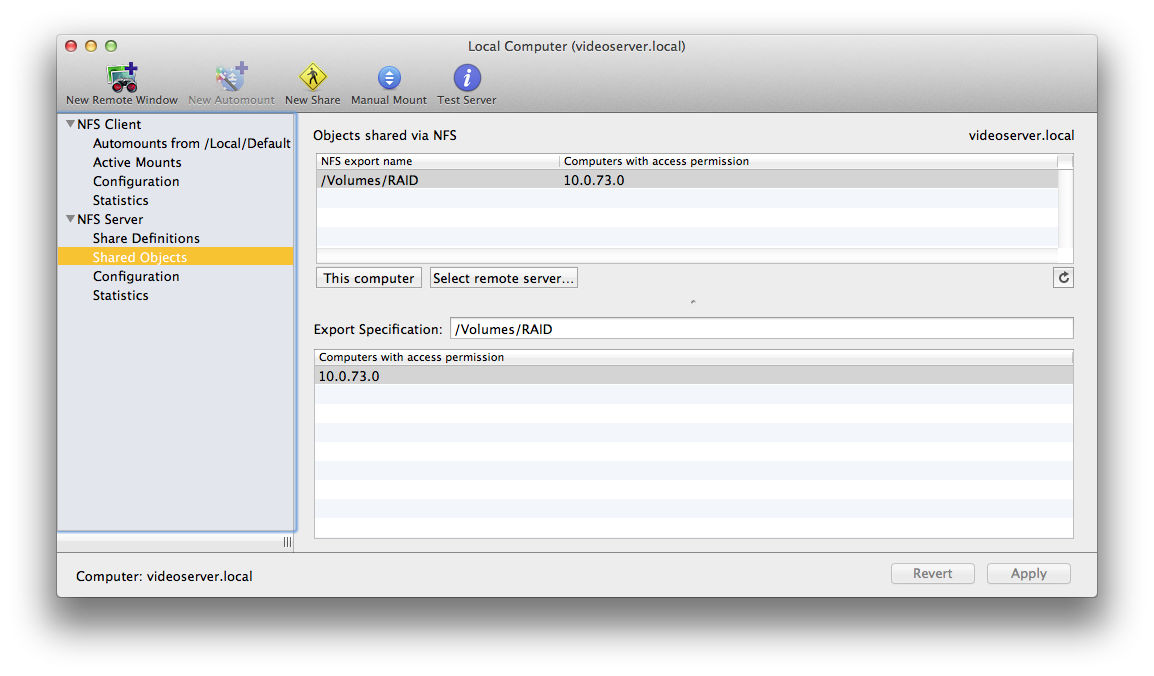Open the Manual Mount tool
The width and height of the screenshot is (1154, 676).
pyautogui.click(x=389, y=84)
